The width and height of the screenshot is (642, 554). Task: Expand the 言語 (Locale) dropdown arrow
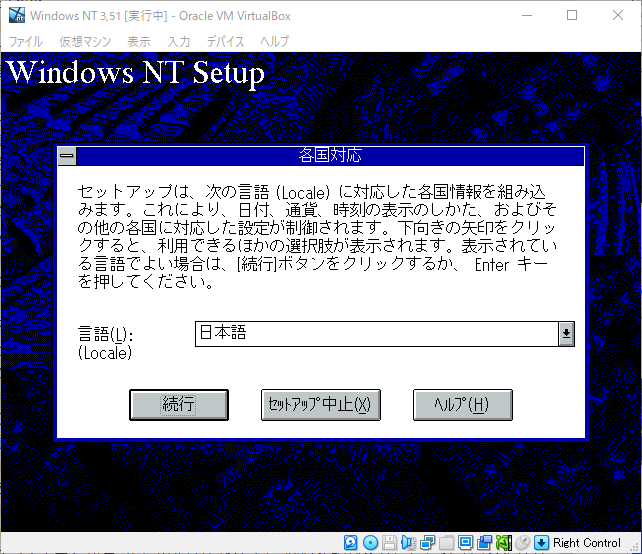(x=566, y=334)
